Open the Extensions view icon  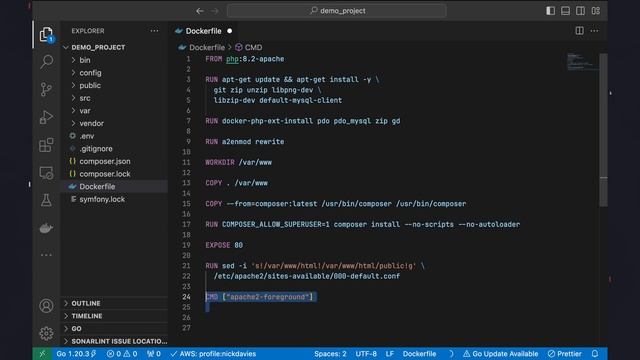tap(46, 145)
